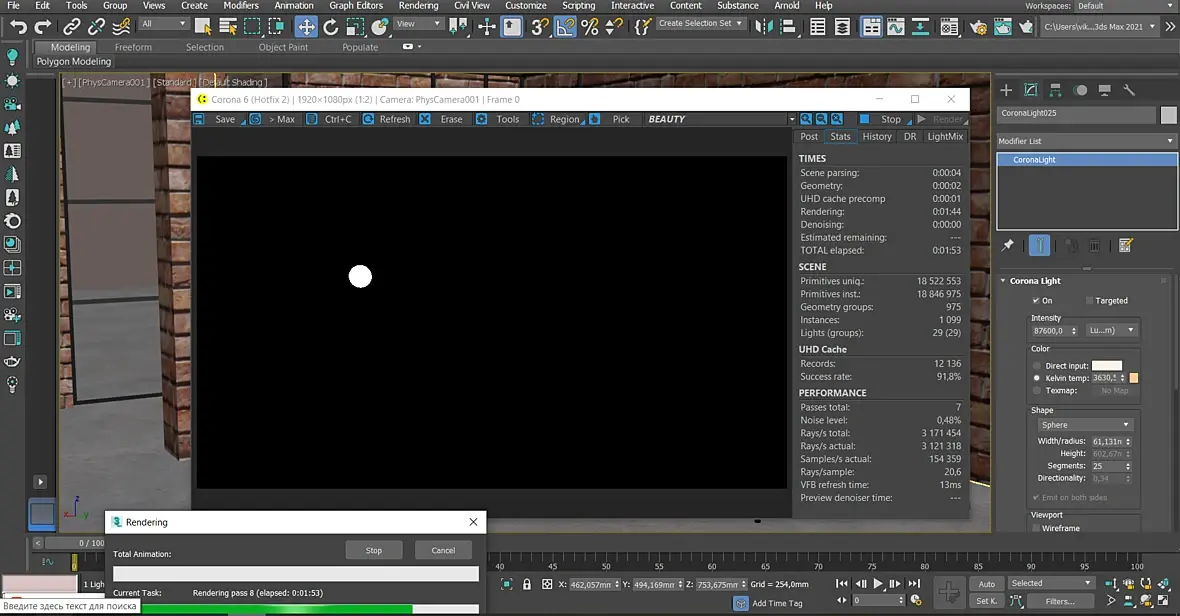1180x616 pixels.
Task: Toggle the Corona Light On checkbox
Action: 1036,300
